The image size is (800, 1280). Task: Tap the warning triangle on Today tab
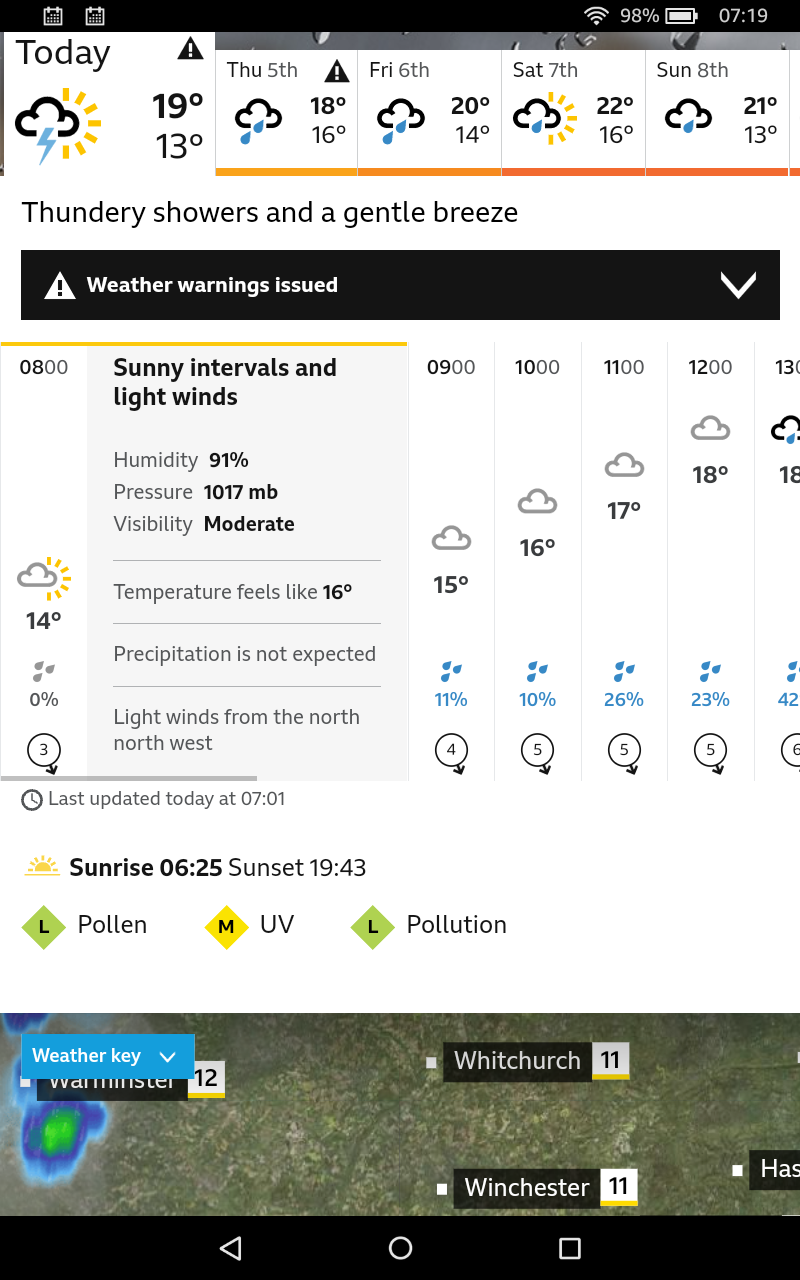click(189, 49)
